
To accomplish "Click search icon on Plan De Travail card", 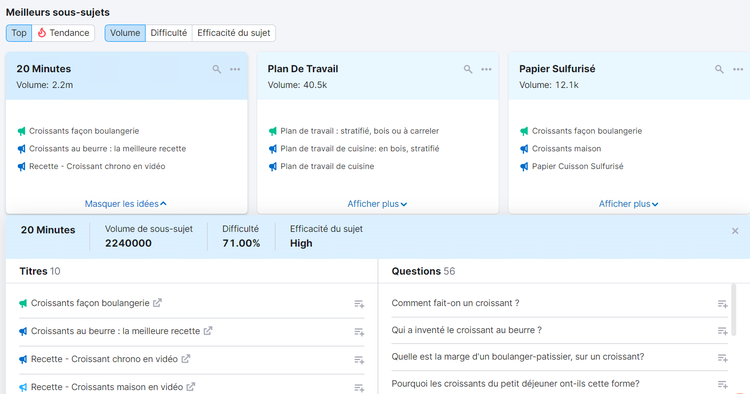I will coord(468,69).
